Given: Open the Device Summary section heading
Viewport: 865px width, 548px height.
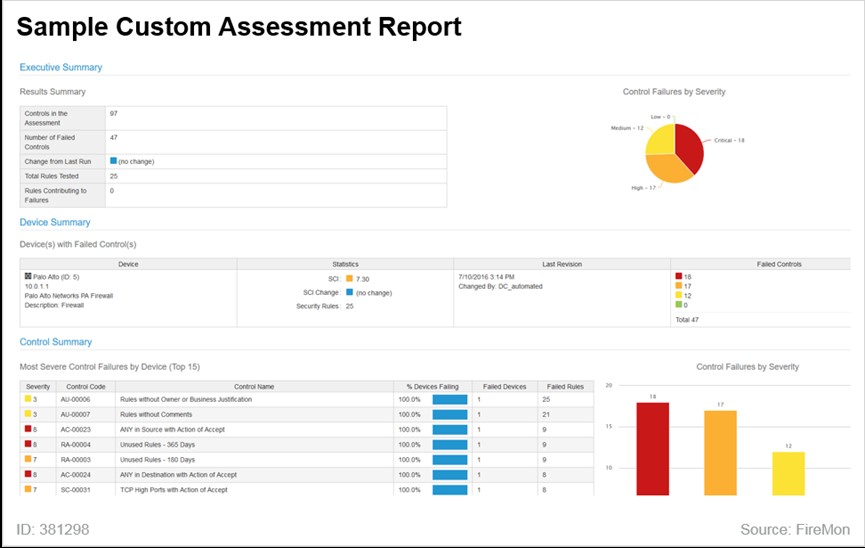Looking at the screenshot, I should coord(55,222).
